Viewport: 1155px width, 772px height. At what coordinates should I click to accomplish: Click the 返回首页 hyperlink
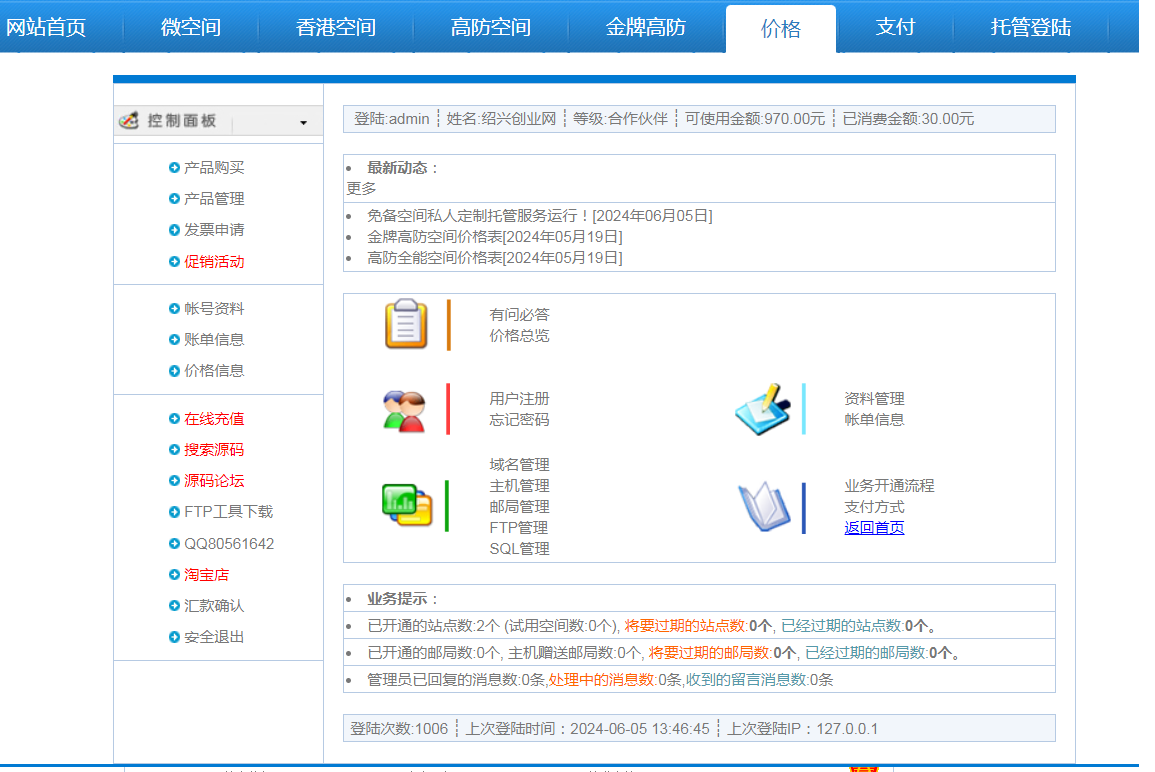(874, 528)
